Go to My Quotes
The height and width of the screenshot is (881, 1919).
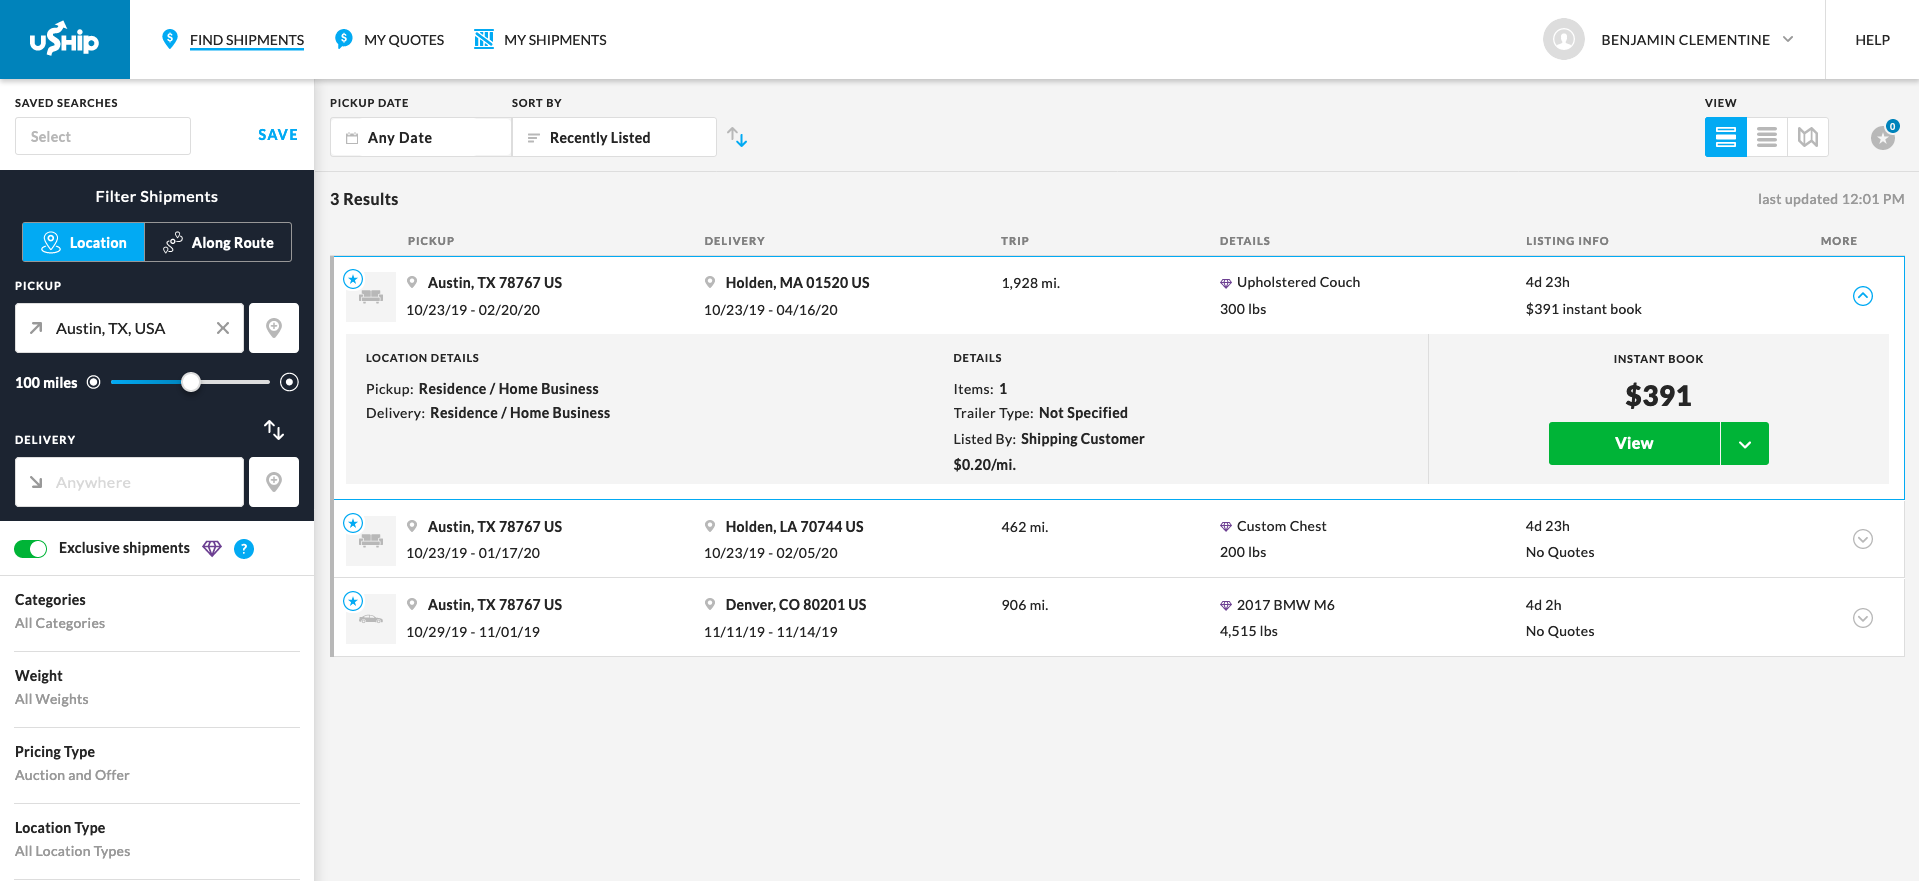(390, 40)
